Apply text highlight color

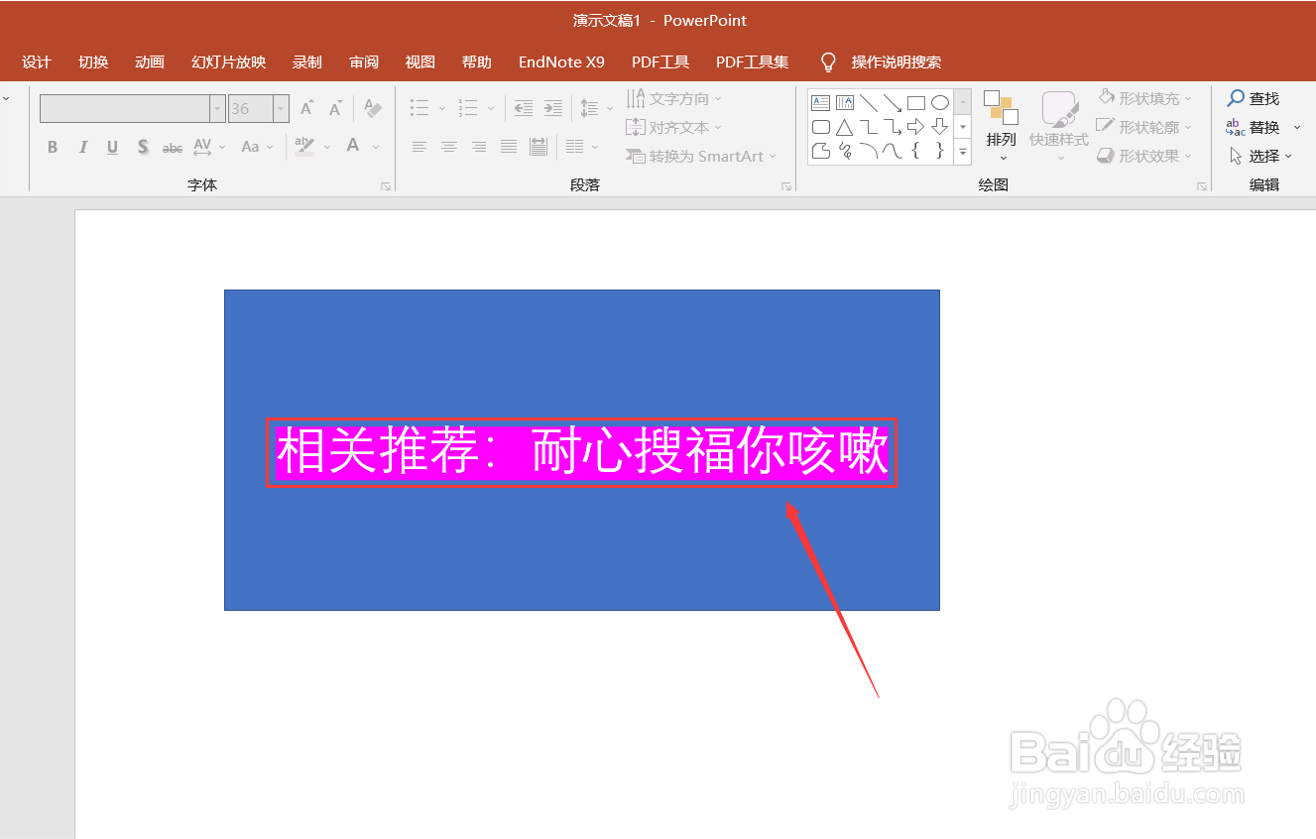point(305,147)
